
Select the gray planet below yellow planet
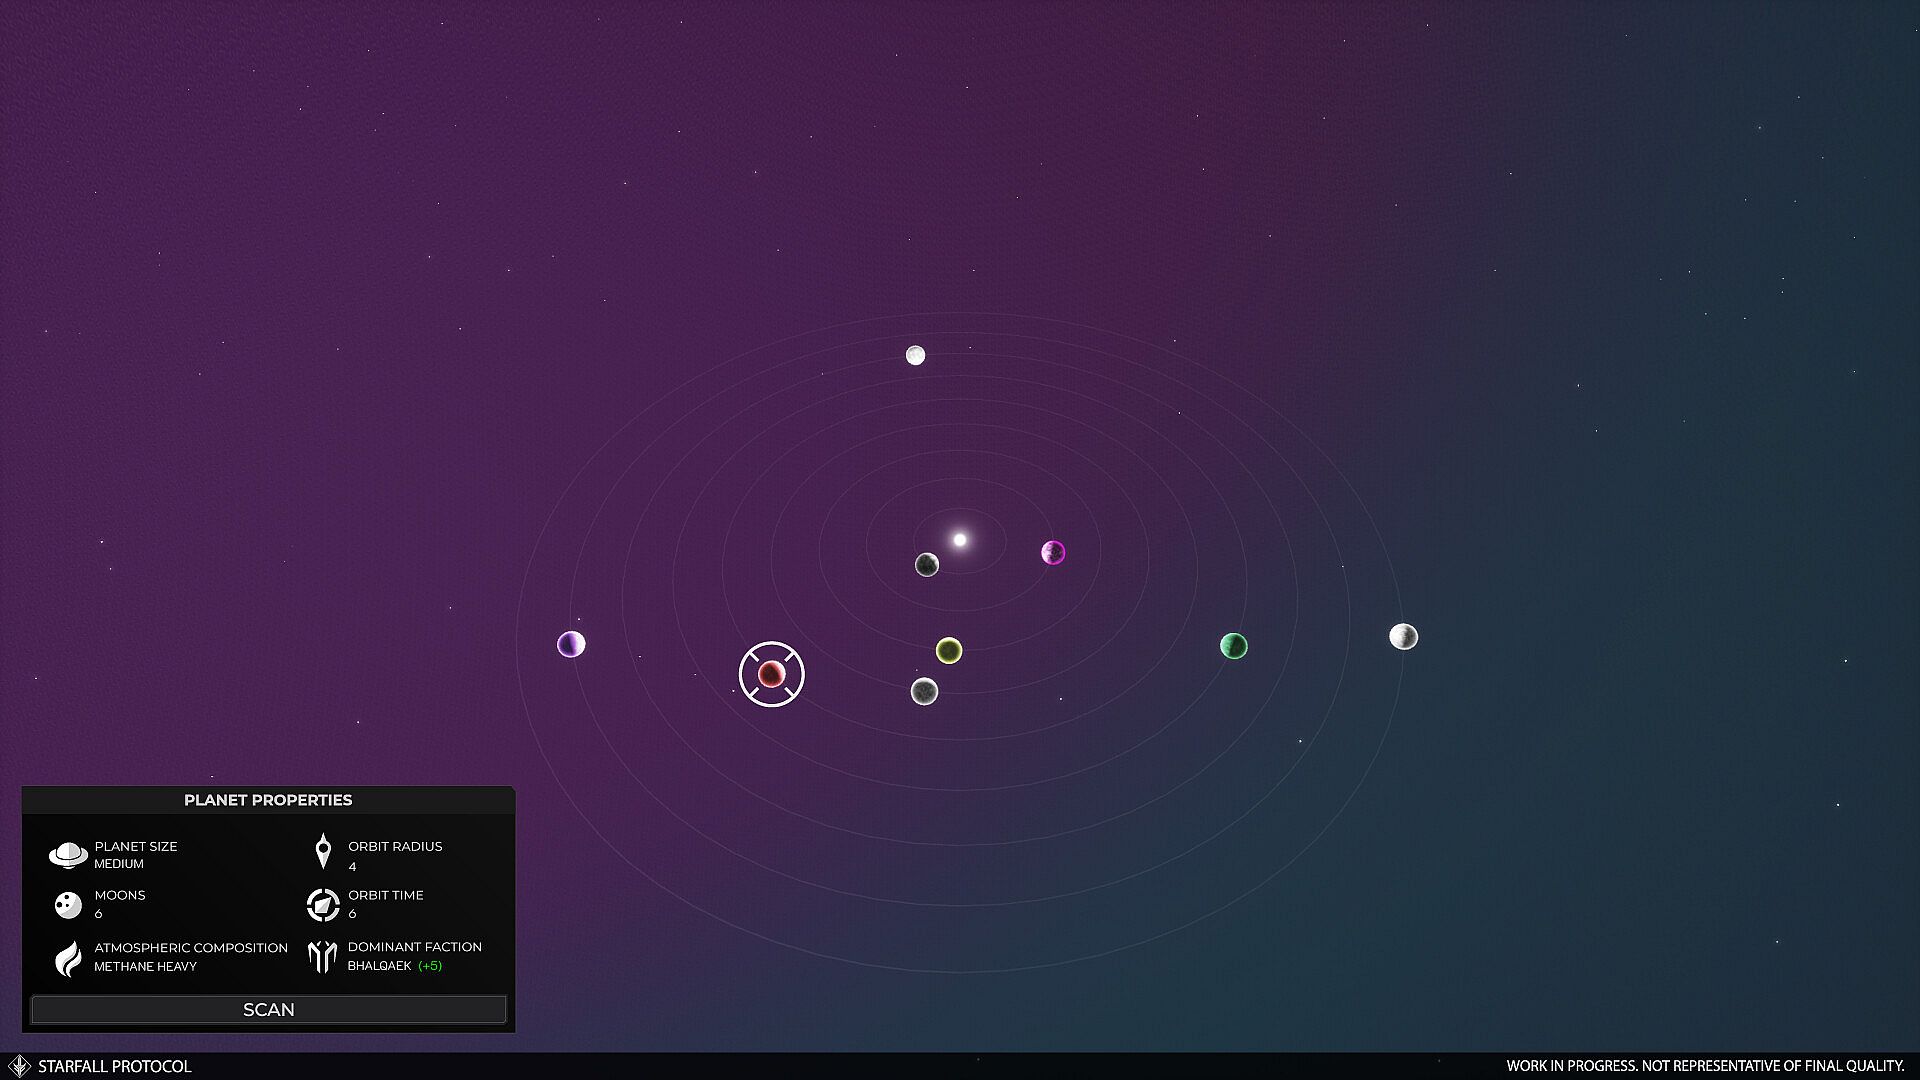[924, 691]
